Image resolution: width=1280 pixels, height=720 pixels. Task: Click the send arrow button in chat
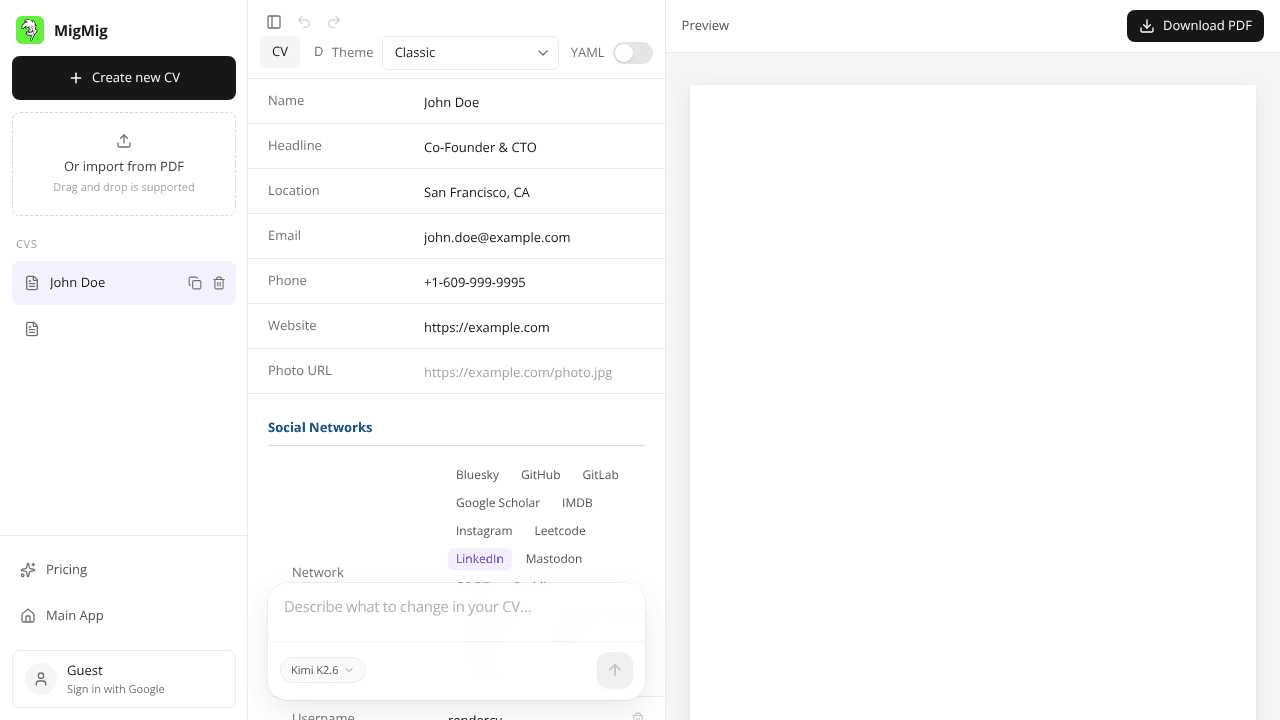pos(615,670)
